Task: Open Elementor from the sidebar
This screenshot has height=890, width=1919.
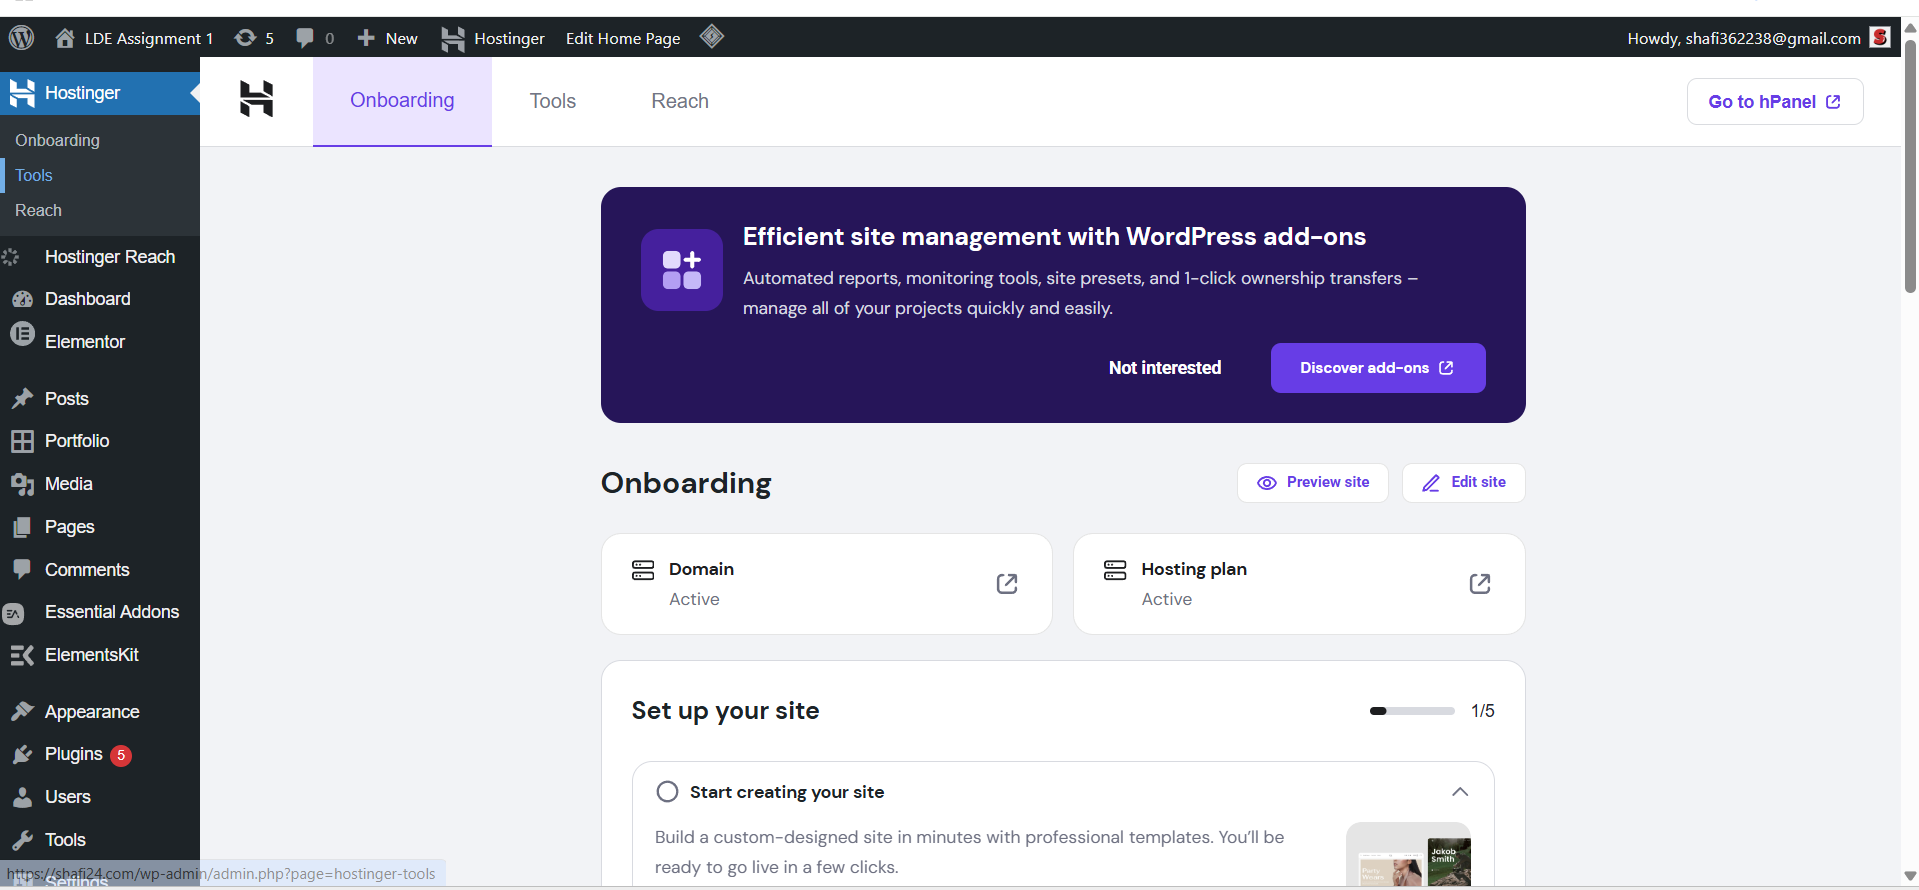Action: coord(85,342)
